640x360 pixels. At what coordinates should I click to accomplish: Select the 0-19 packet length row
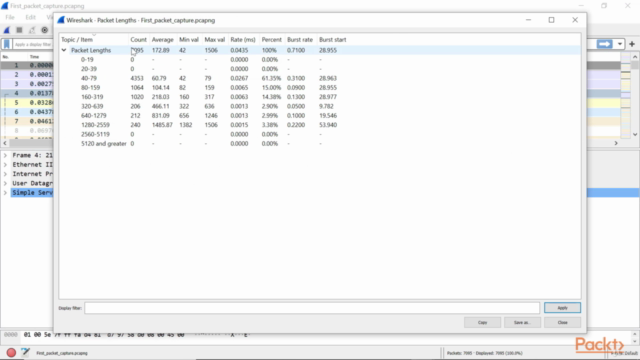pos(320,60)
